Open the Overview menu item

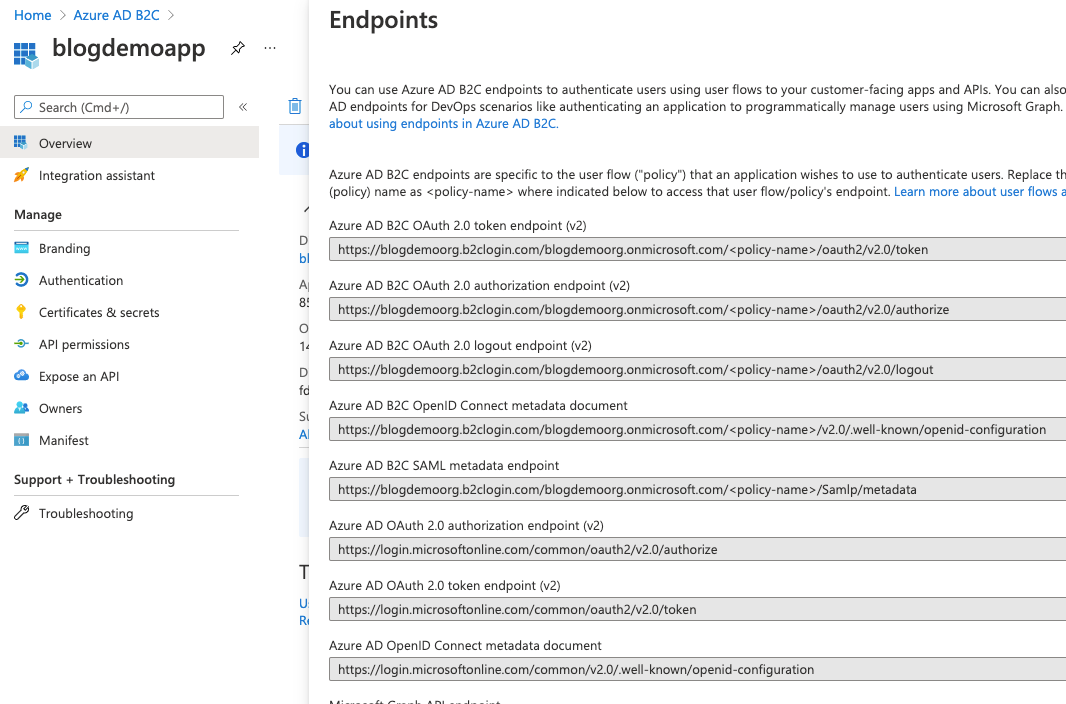(x=65, y=143)
